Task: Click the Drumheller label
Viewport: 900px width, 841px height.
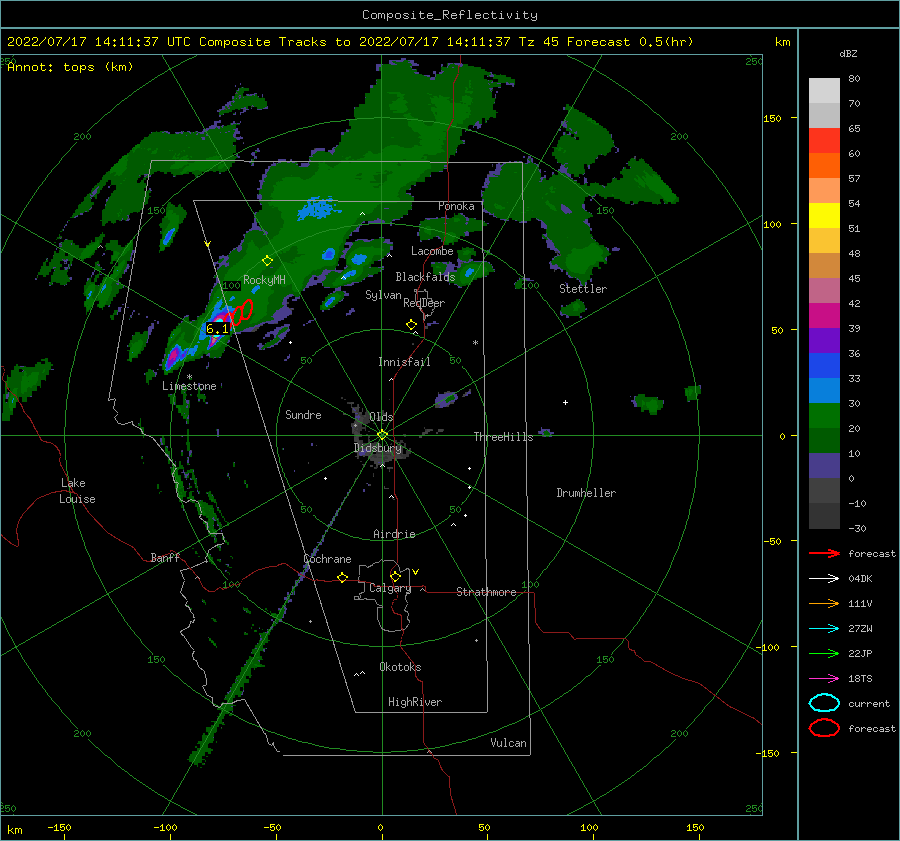Action: 586,493
